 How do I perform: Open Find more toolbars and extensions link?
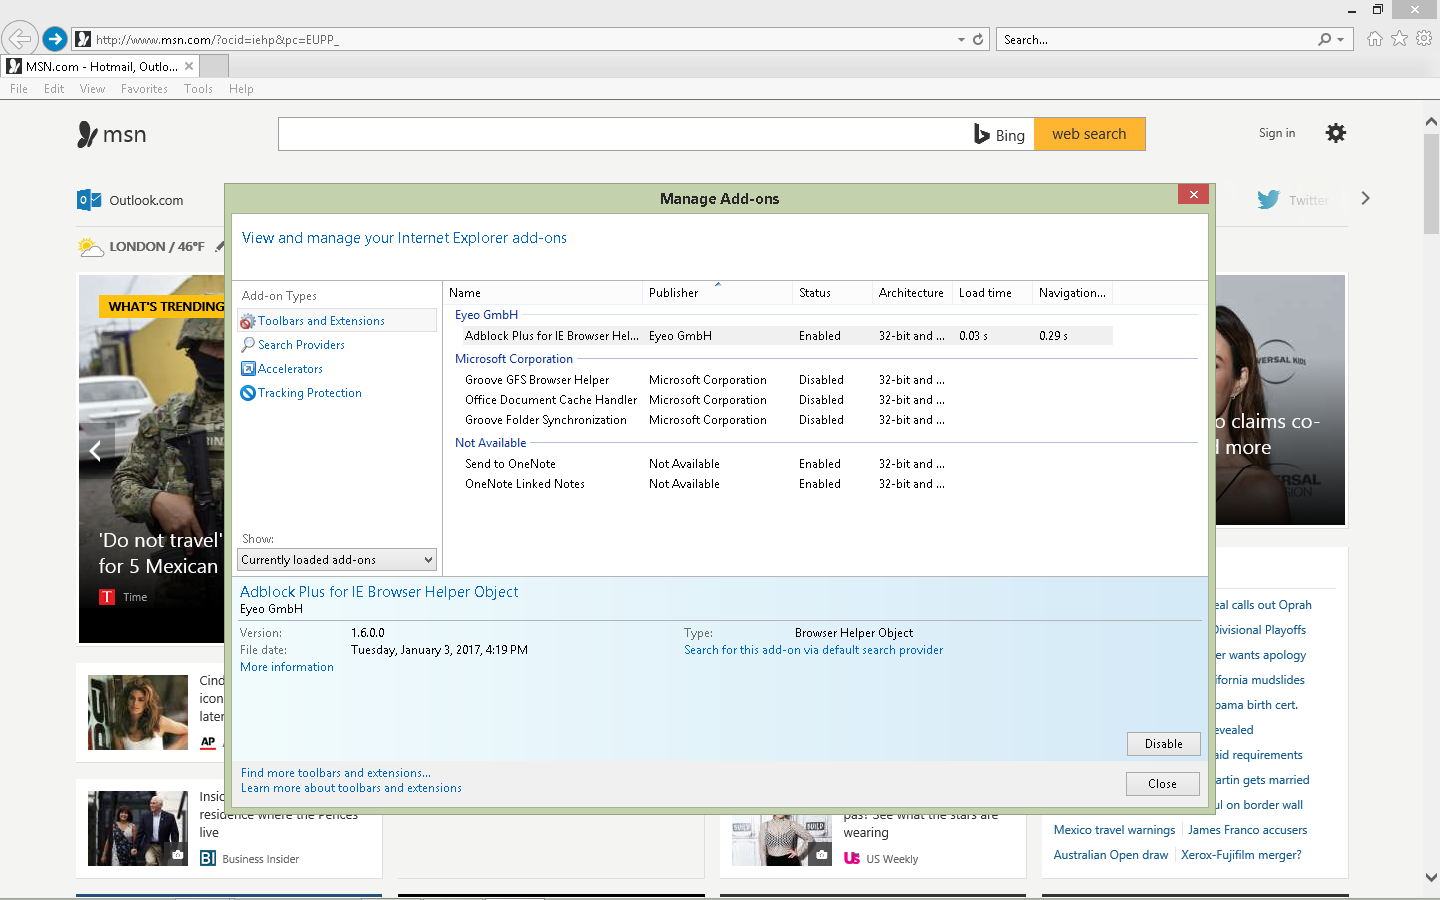pyautogui.click(x=334, y=772)
